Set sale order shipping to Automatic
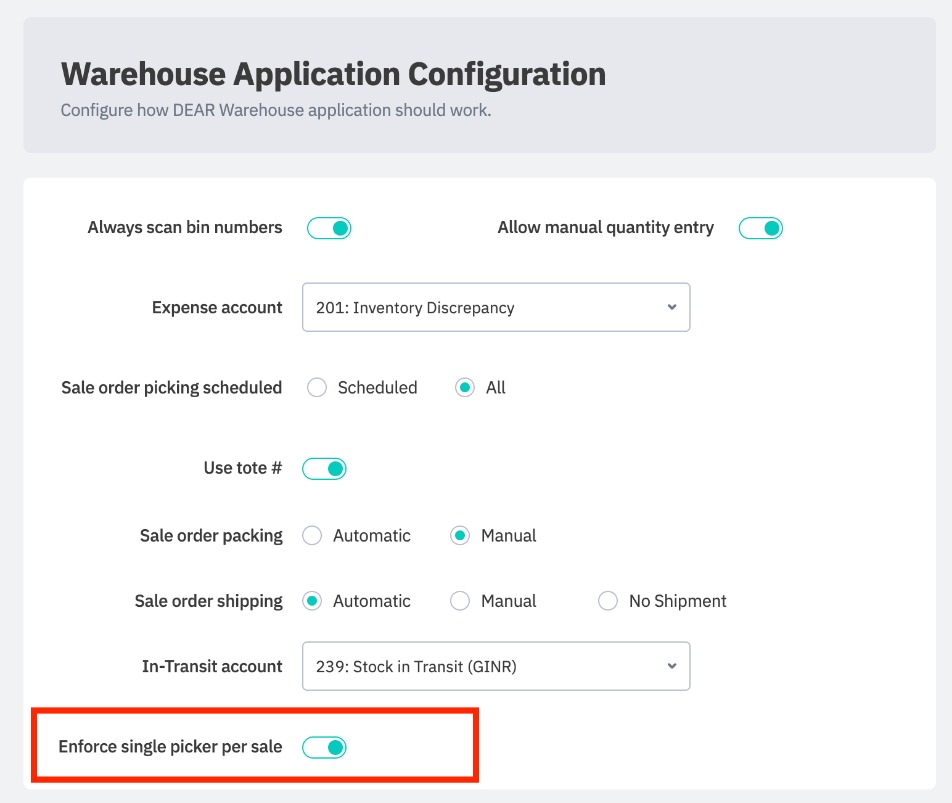 pyautogui.click(x=312, y=601)
